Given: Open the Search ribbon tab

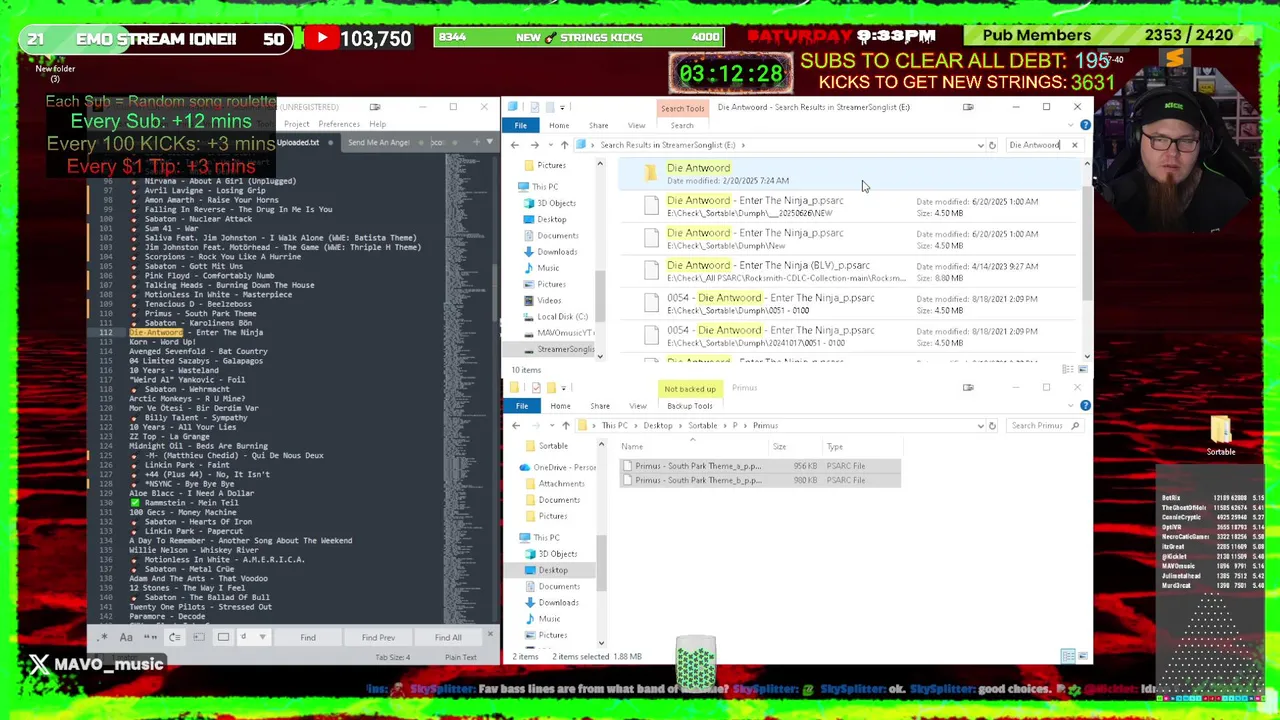Looking at the screenshot, I should point(682,125).
